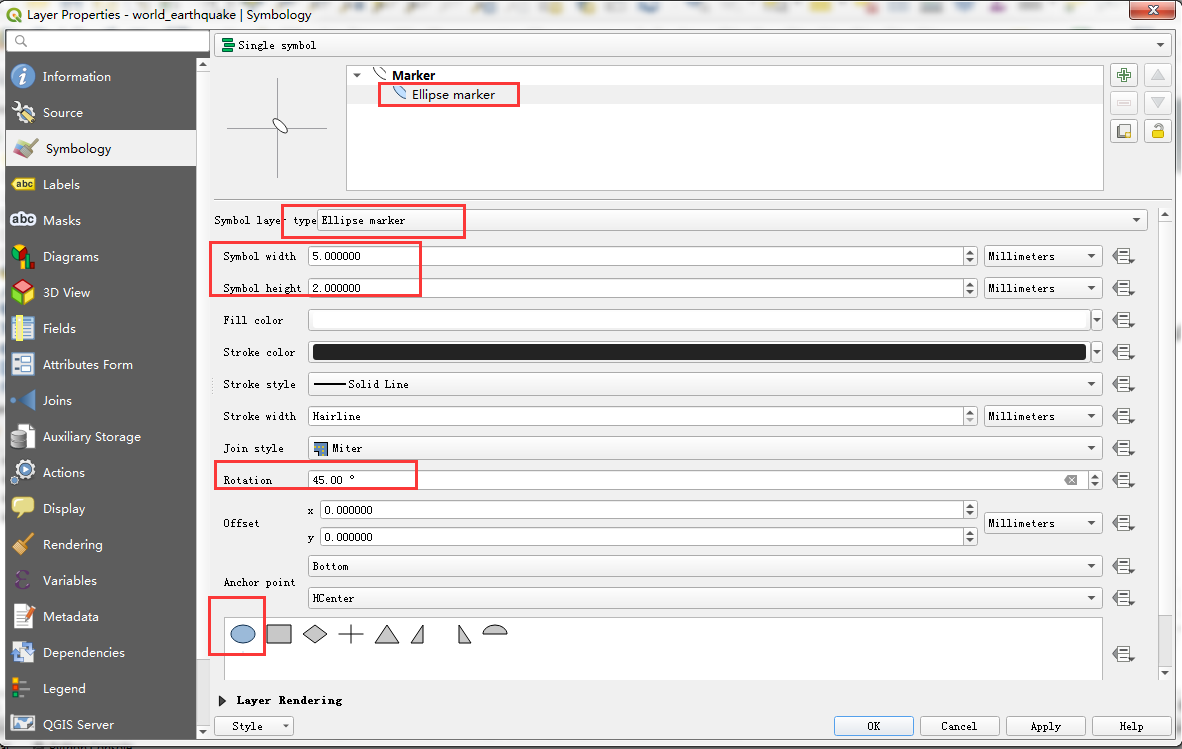
Task: Open data-defined override for Fill color
Action: 1123,320
